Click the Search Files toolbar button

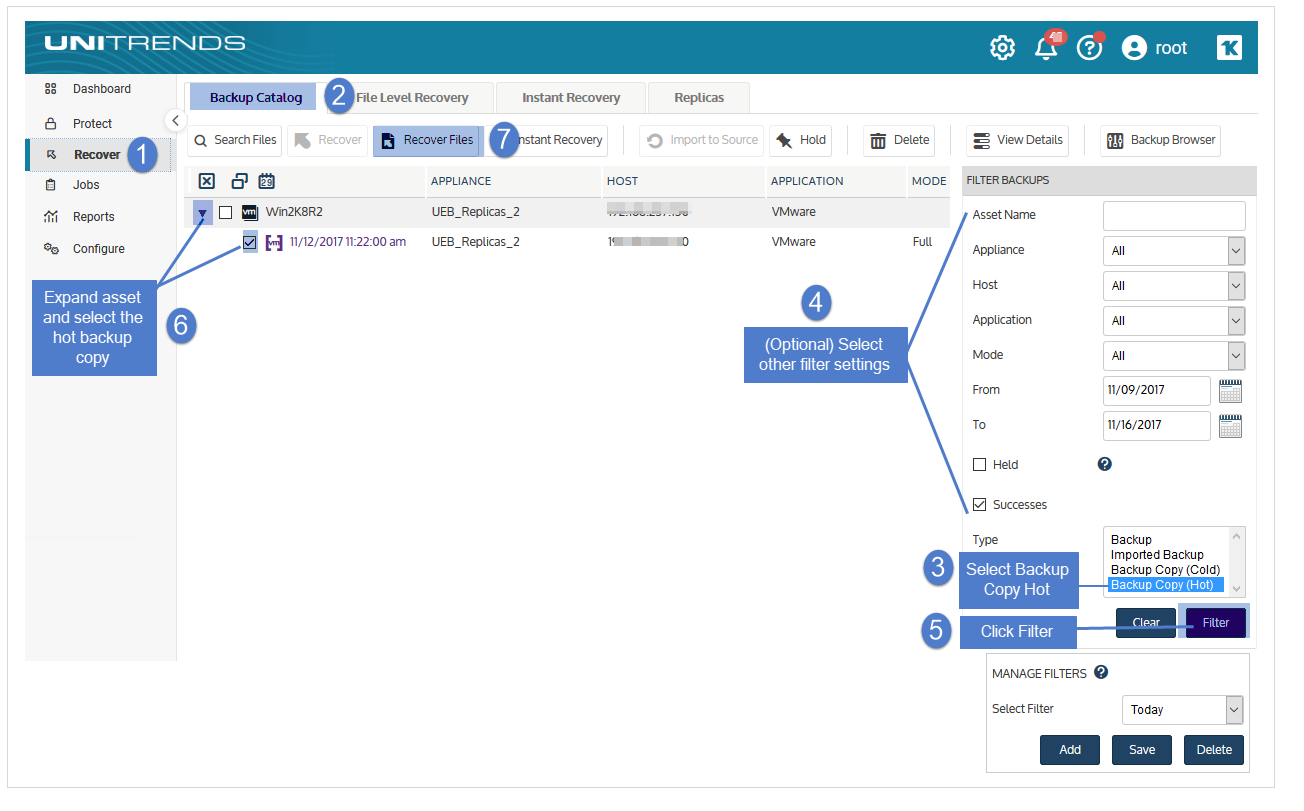pos(235,140)
